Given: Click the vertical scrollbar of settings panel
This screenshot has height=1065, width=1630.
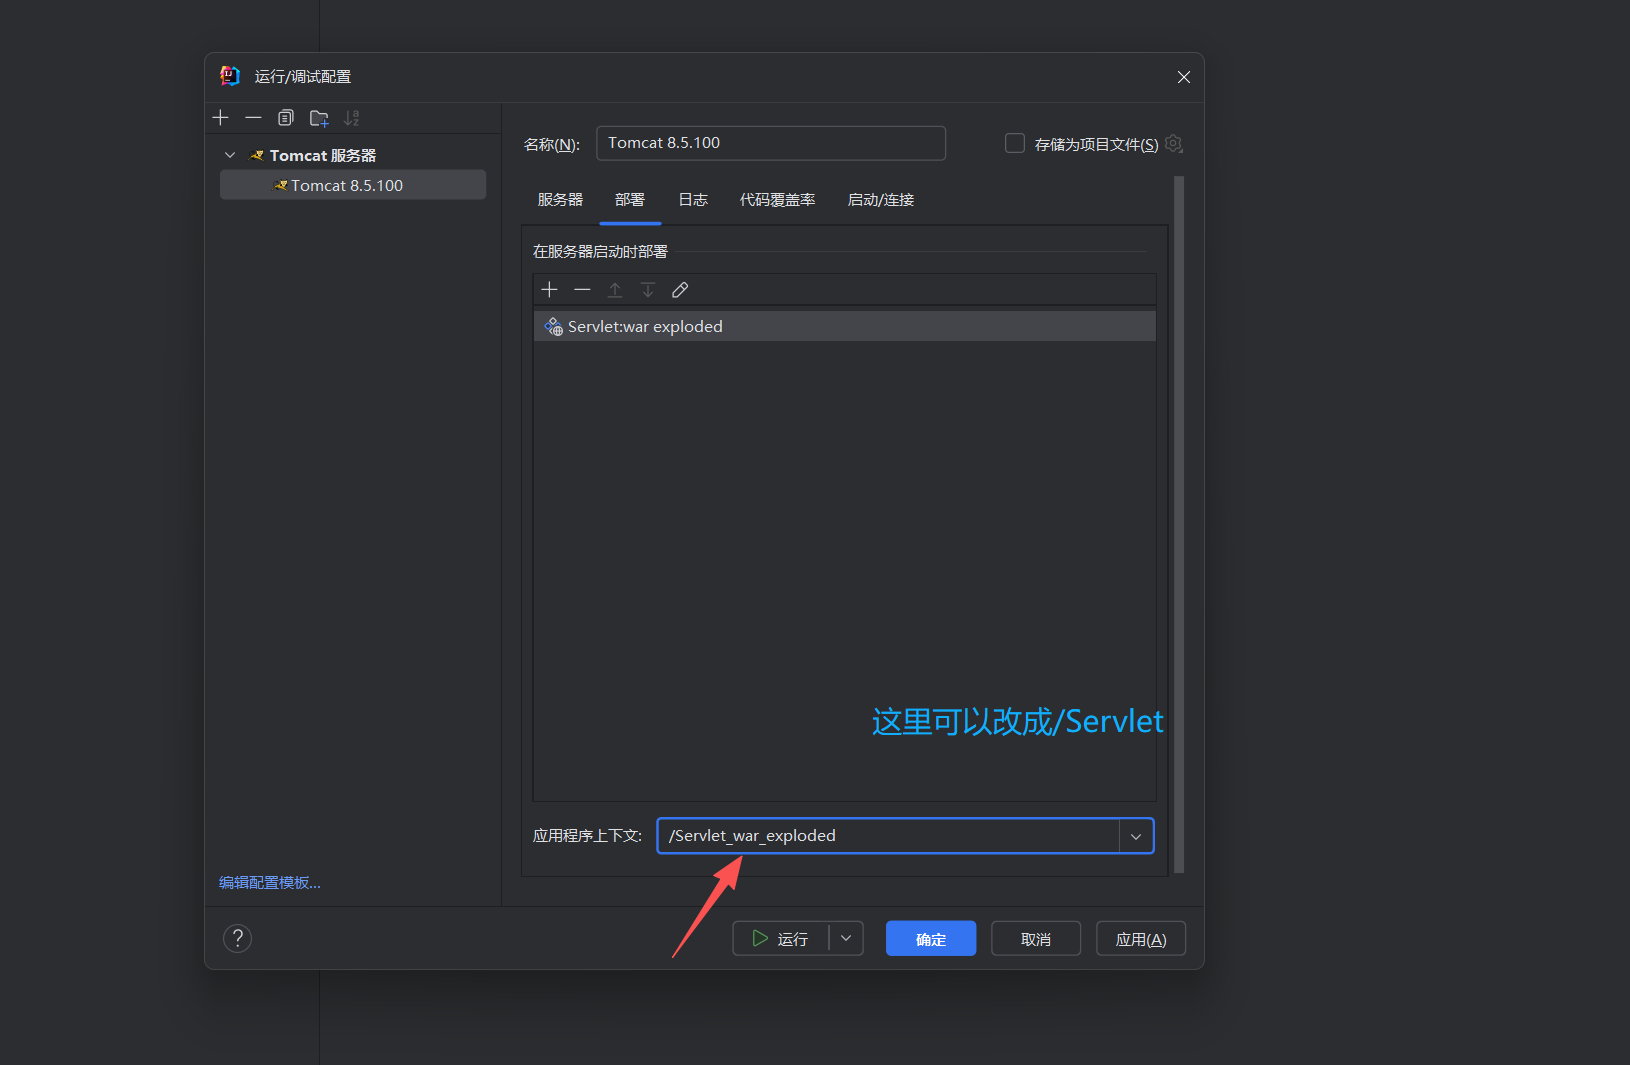Looking at the screenshot, I should pos(1179,520).
